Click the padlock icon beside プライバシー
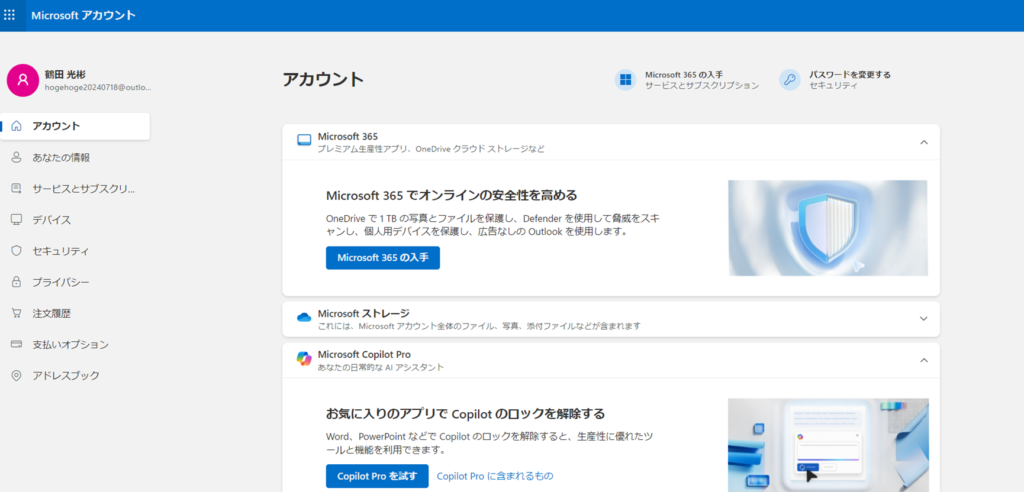The height and width of the screenshot is (492, 1024). tap(17, 282)
